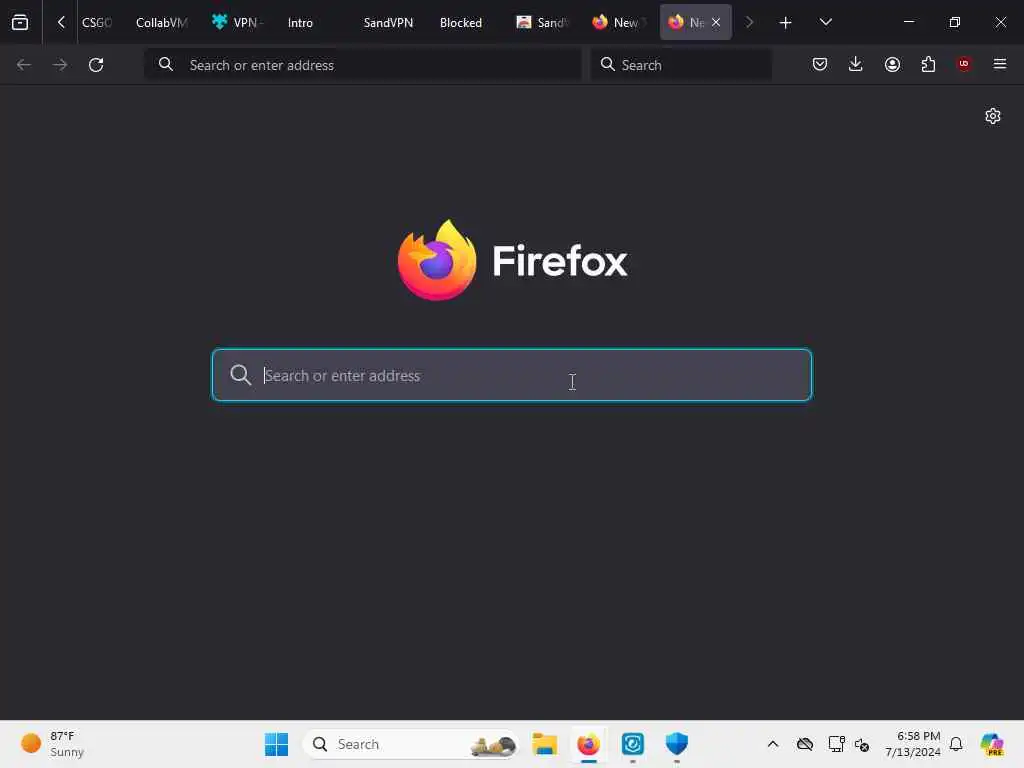Image resolution: width=1024 pixels, height=768 pixels.
Task: Close the active New Tab
Action: [716, 22]
